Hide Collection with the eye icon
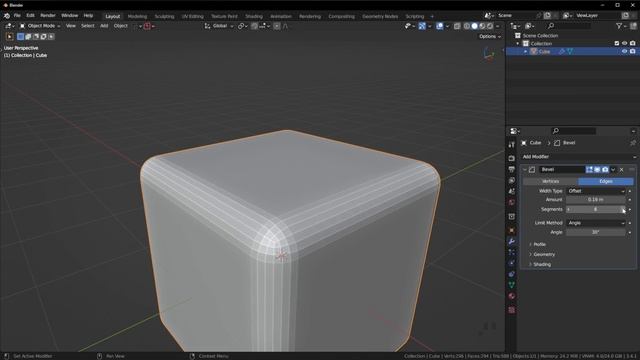The image size is (640, 360). (624, 43)
